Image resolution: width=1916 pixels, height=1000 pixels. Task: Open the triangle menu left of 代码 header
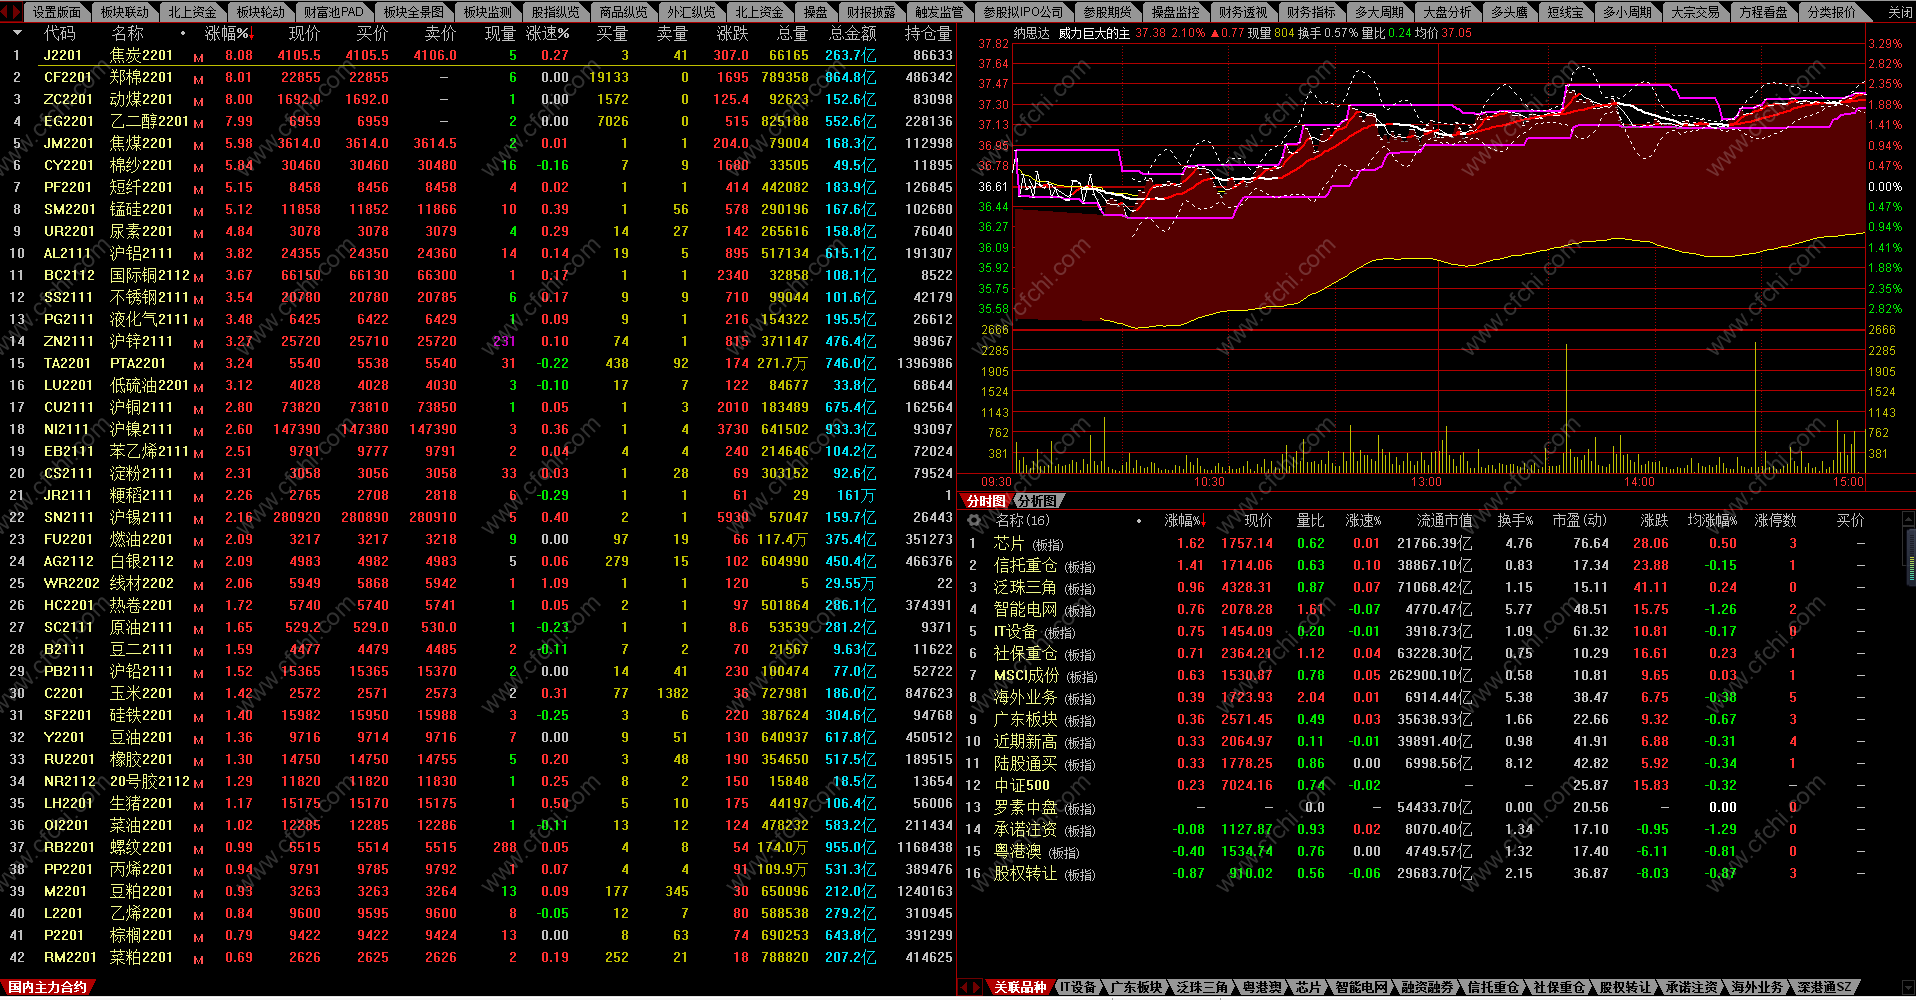[17, 34]
